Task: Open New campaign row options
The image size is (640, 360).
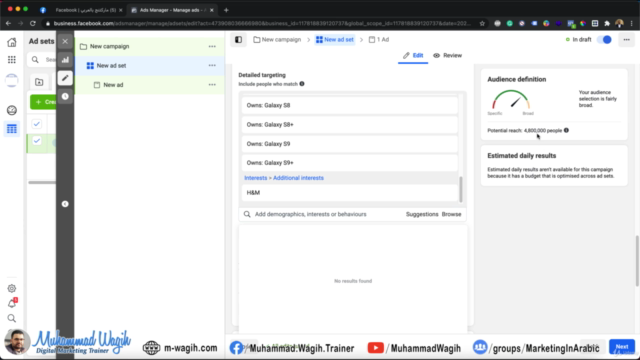Action: [212, 47]
